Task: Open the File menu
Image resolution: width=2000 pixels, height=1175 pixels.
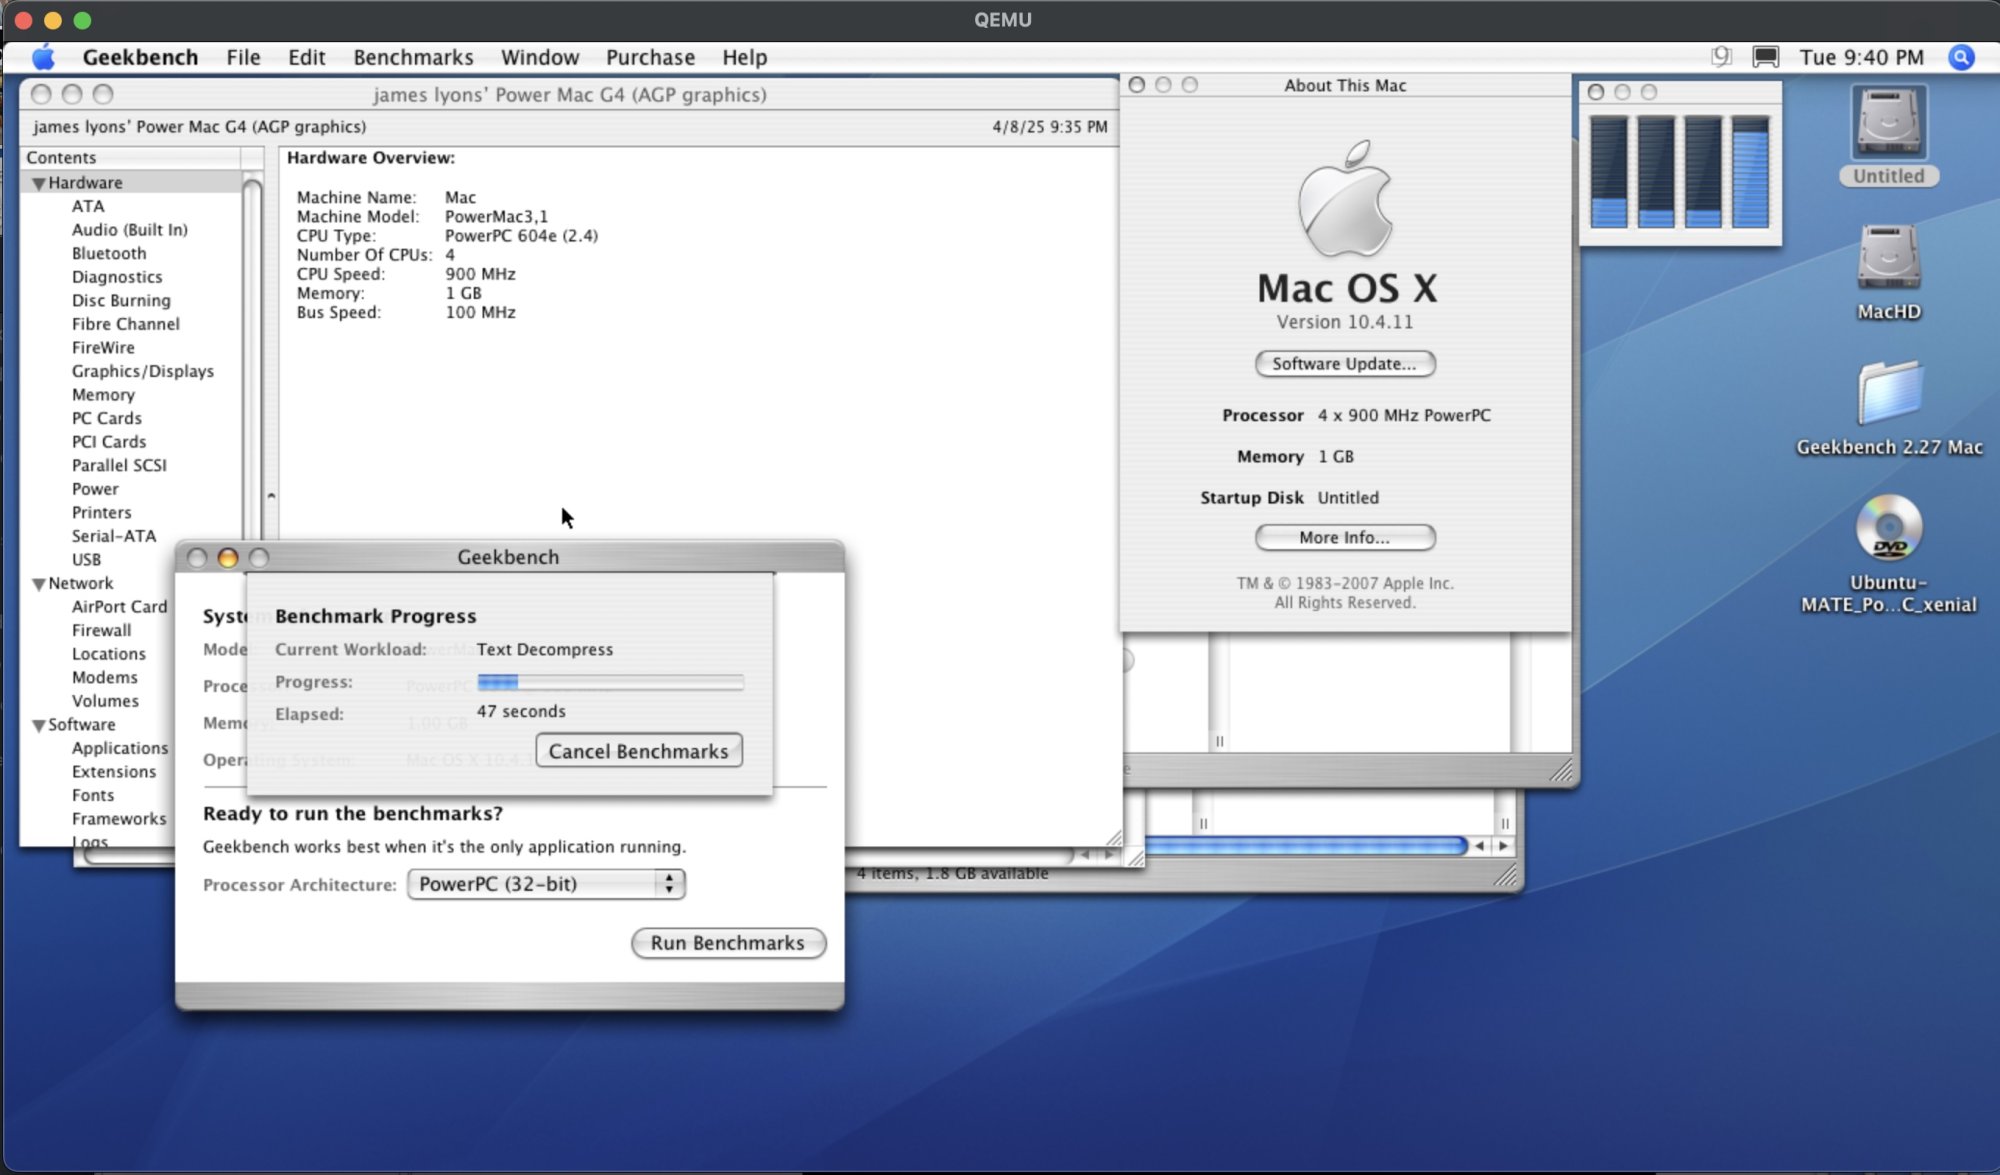Action: click(x=243, y=57)
